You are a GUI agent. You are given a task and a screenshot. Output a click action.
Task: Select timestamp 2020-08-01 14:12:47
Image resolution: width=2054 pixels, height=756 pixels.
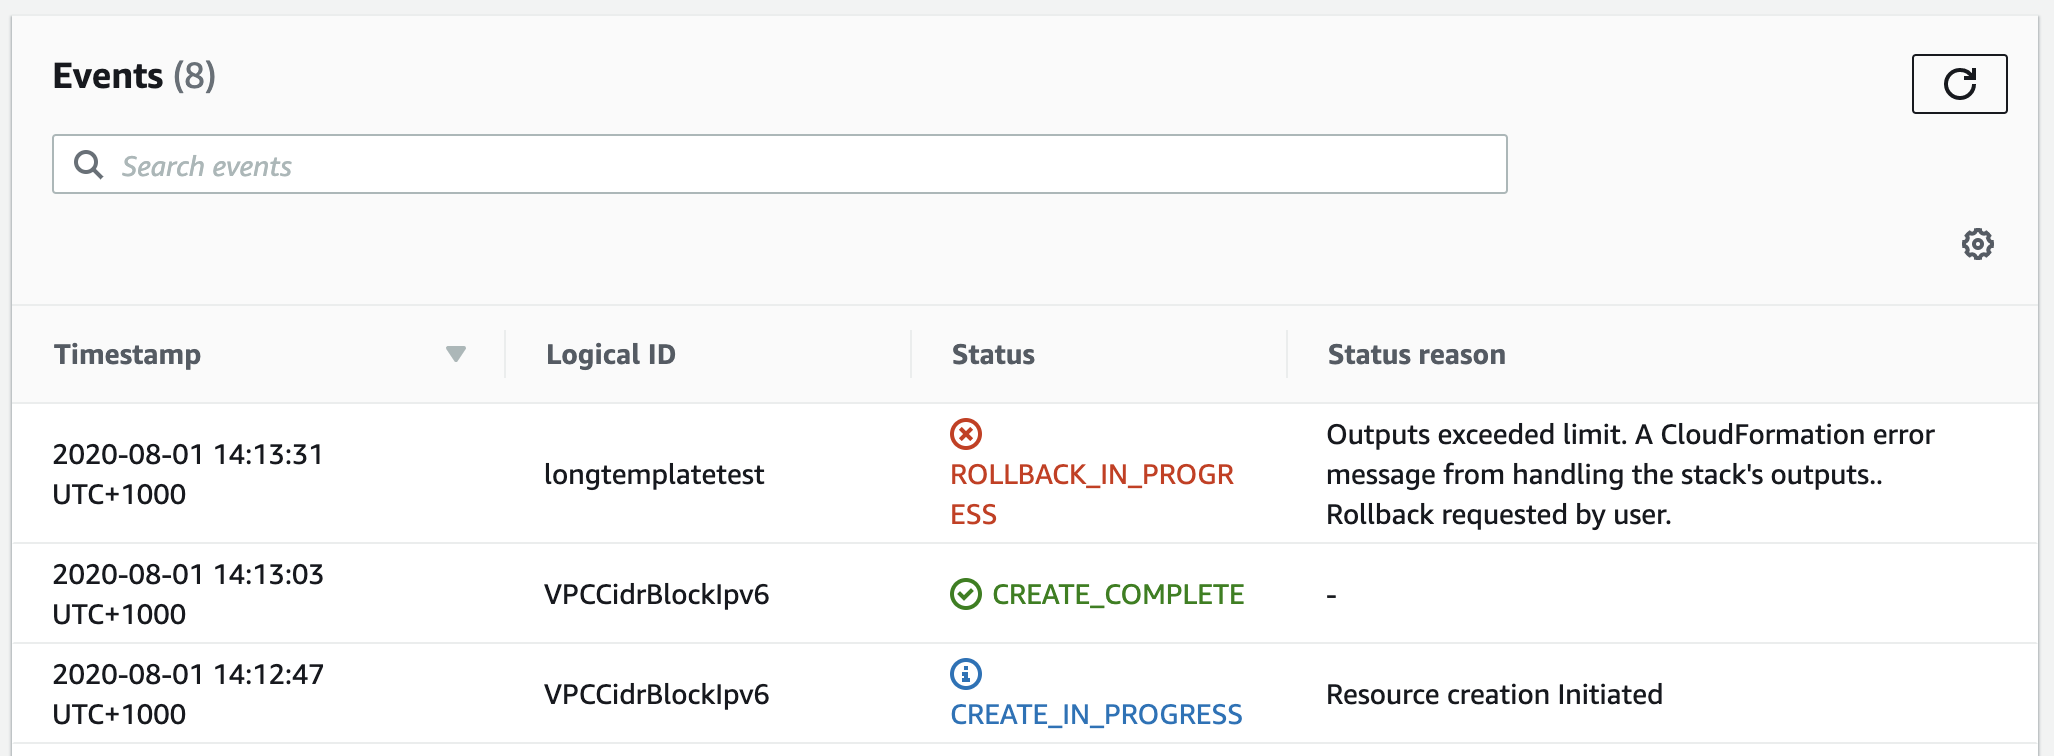188,694
